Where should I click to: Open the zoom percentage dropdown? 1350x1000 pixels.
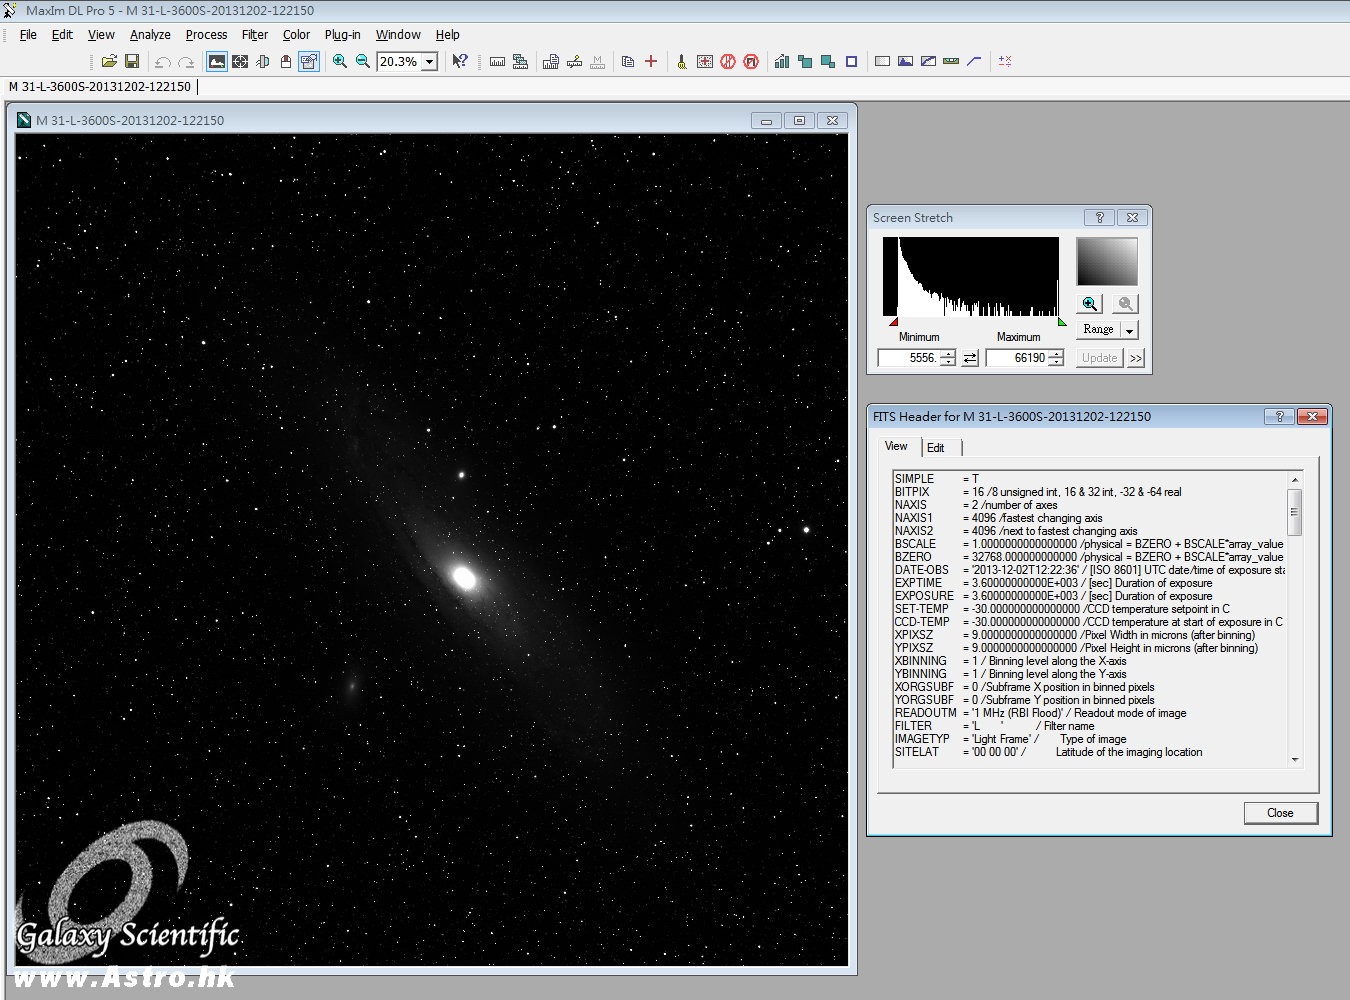tap(430, 62)
